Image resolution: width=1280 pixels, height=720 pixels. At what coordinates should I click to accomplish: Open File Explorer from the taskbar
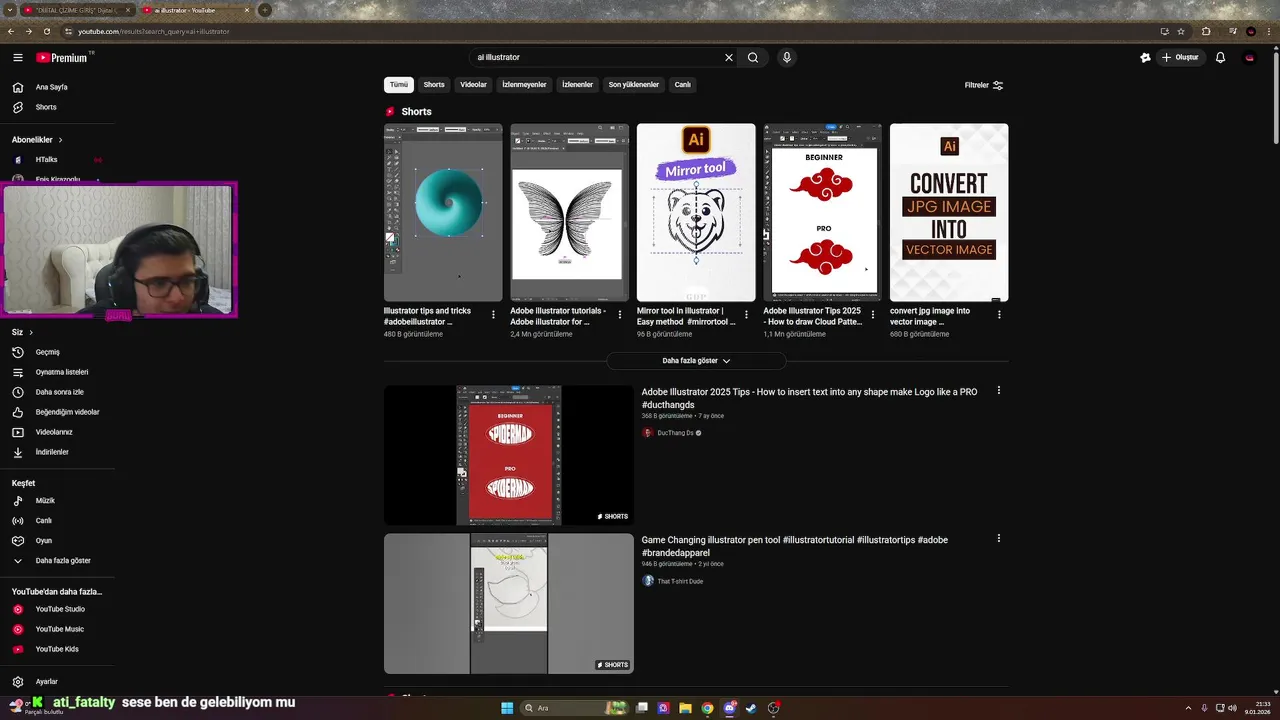pos(685,708)
